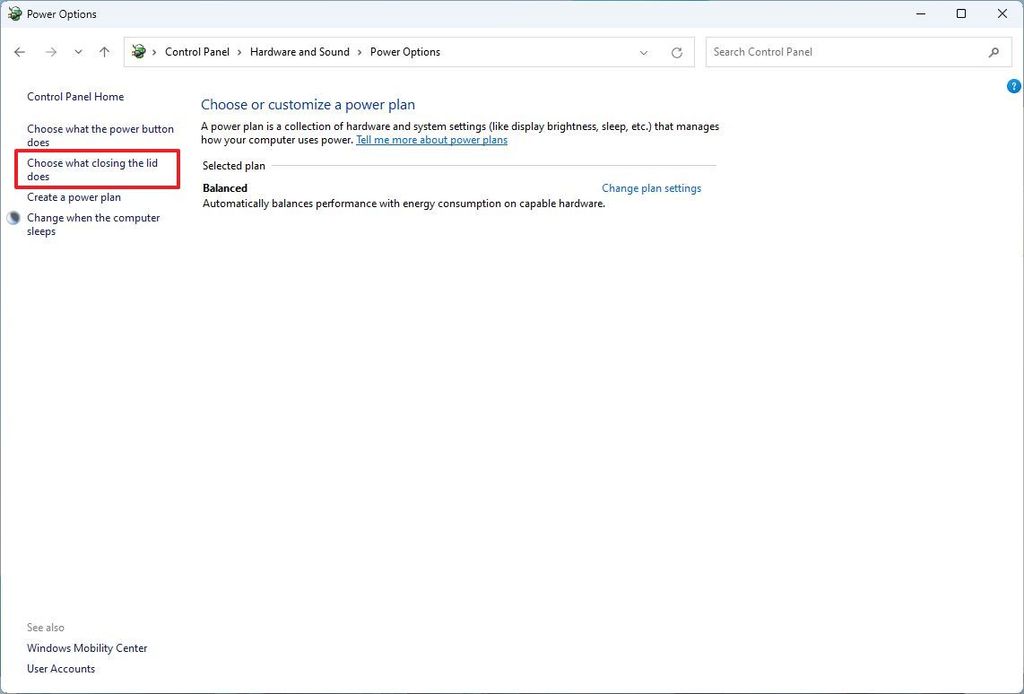Click the forward navigation arrow
The height and width of the screenshot is (694, 1024).
coord(50,51)
